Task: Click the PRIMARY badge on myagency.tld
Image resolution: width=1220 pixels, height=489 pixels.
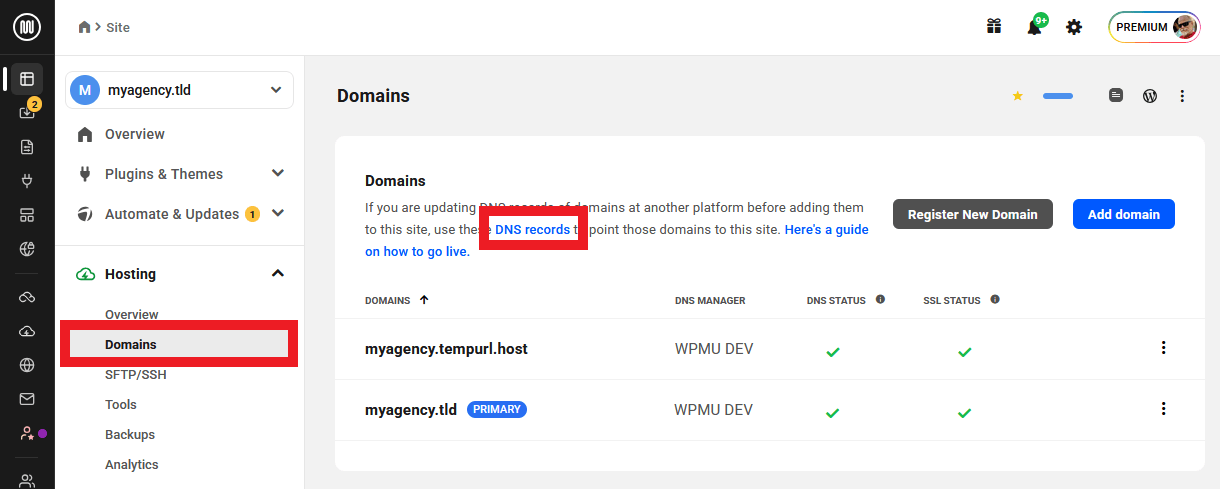Action: tap(497, 409)
